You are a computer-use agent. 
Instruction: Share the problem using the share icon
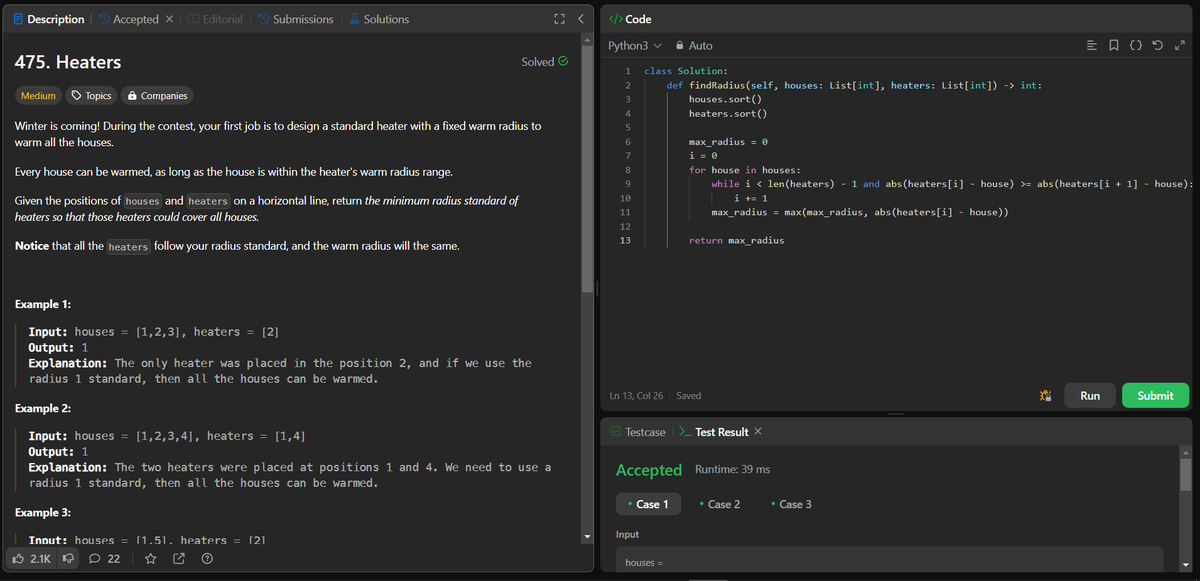tap(178, 558)
